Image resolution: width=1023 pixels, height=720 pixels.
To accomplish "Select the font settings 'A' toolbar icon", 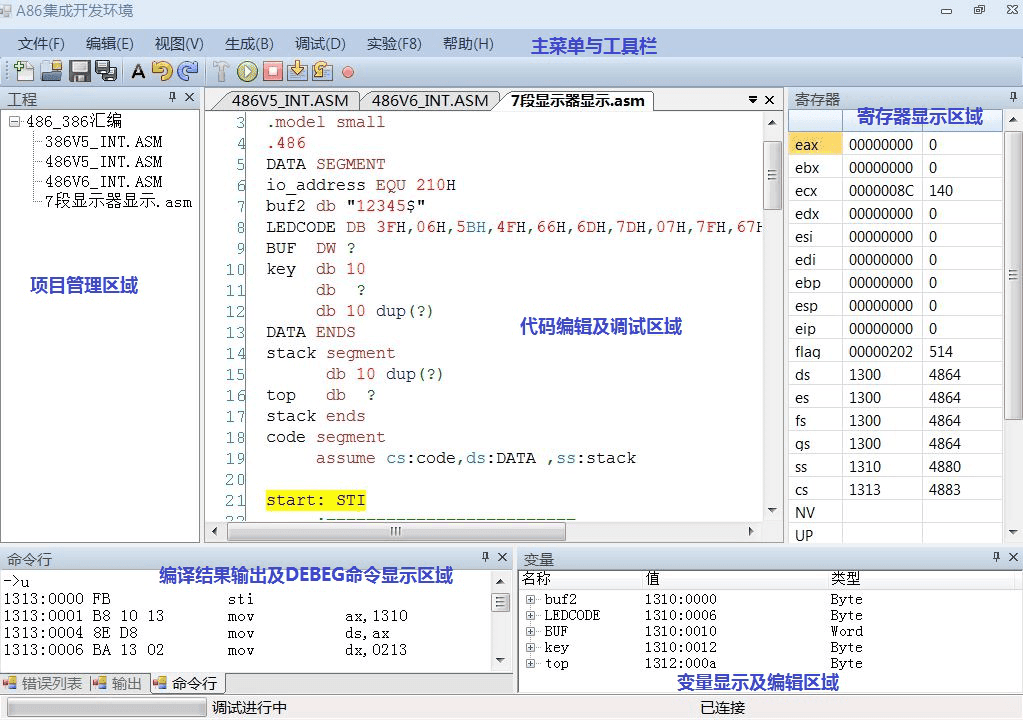I will tap(137, 71).
